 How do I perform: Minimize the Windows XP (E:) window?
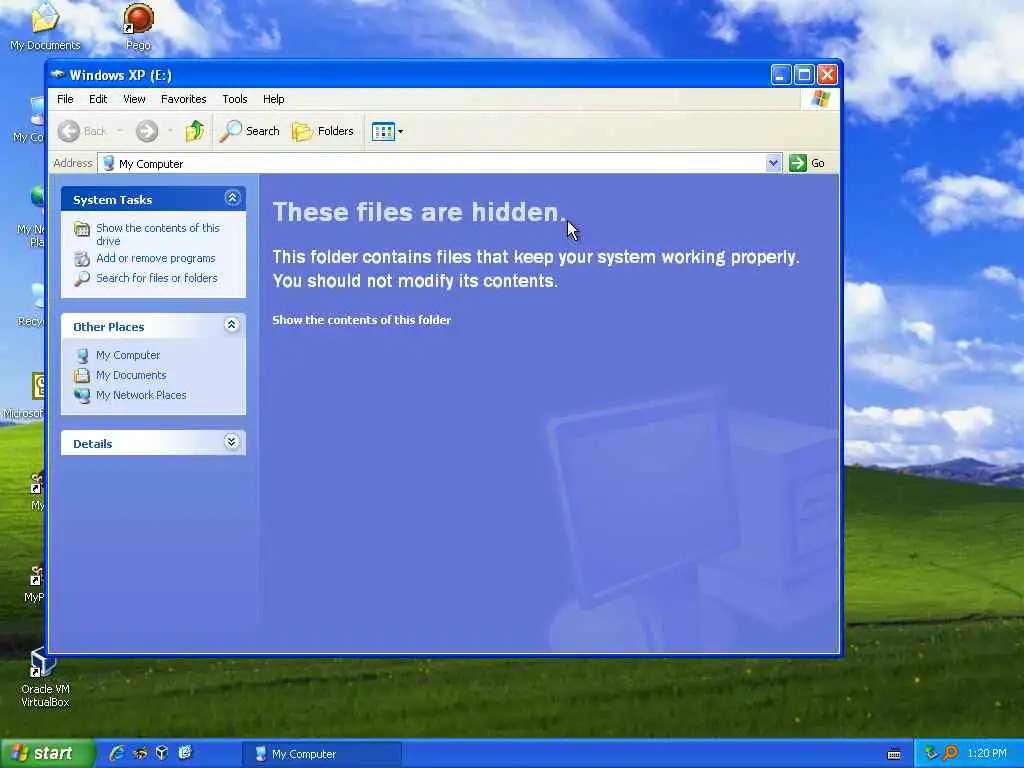pyautogui.click(x=780, y=75)
